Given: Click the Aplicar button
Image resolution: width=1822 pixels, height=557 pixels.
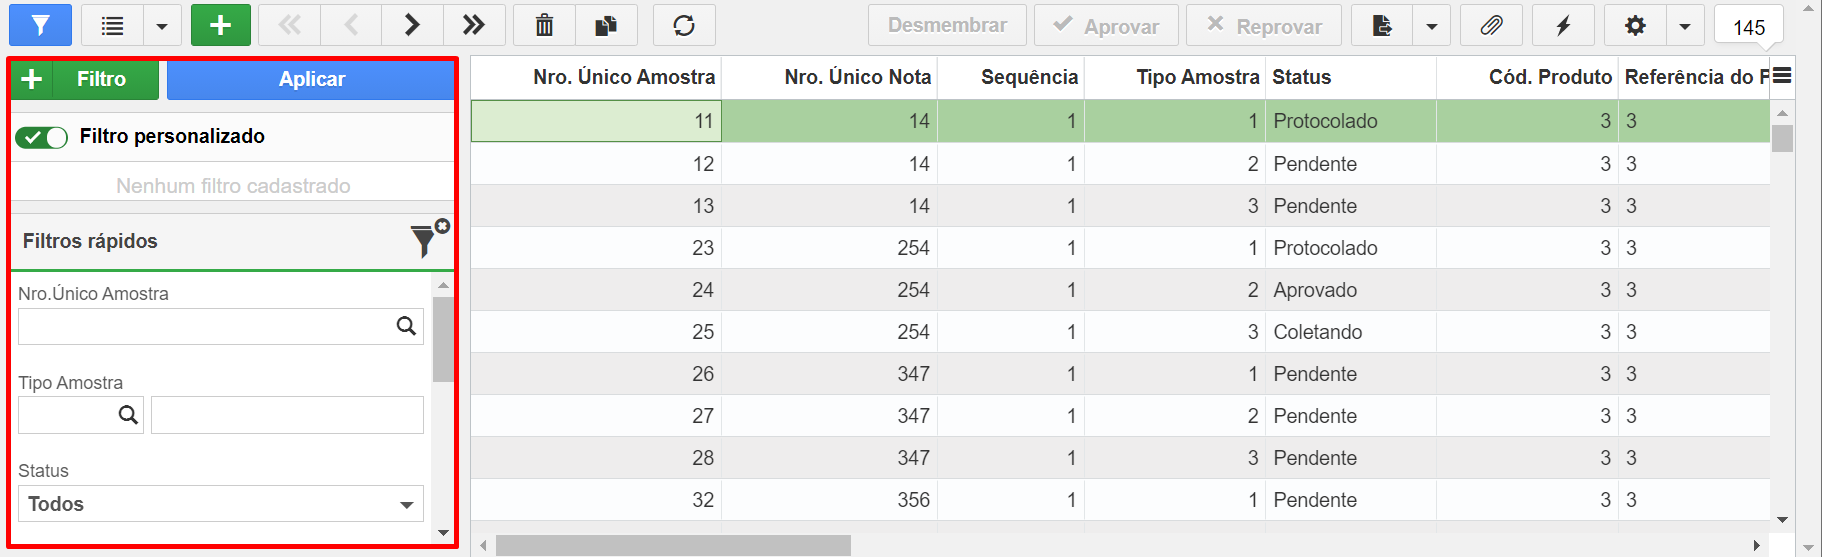Looking at the screenshot, I should coord(311,79).
